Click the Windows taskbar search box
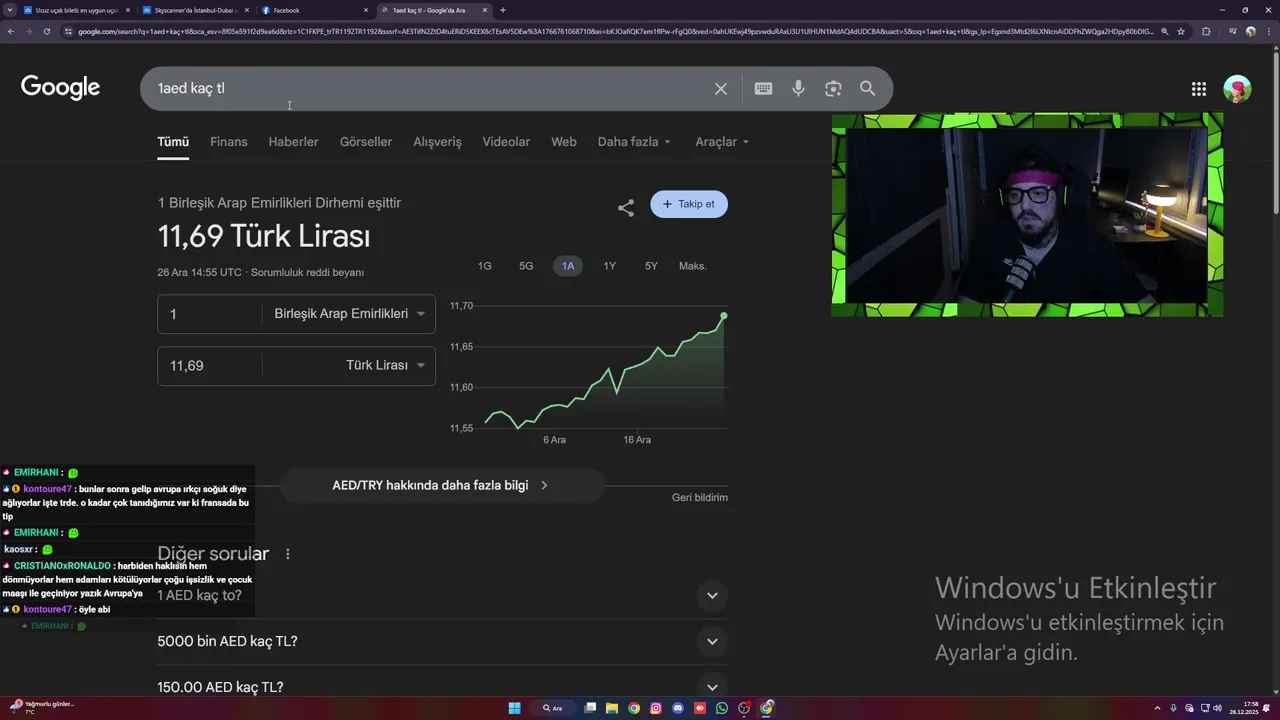Screen dimensions: 1280x720 553,708
